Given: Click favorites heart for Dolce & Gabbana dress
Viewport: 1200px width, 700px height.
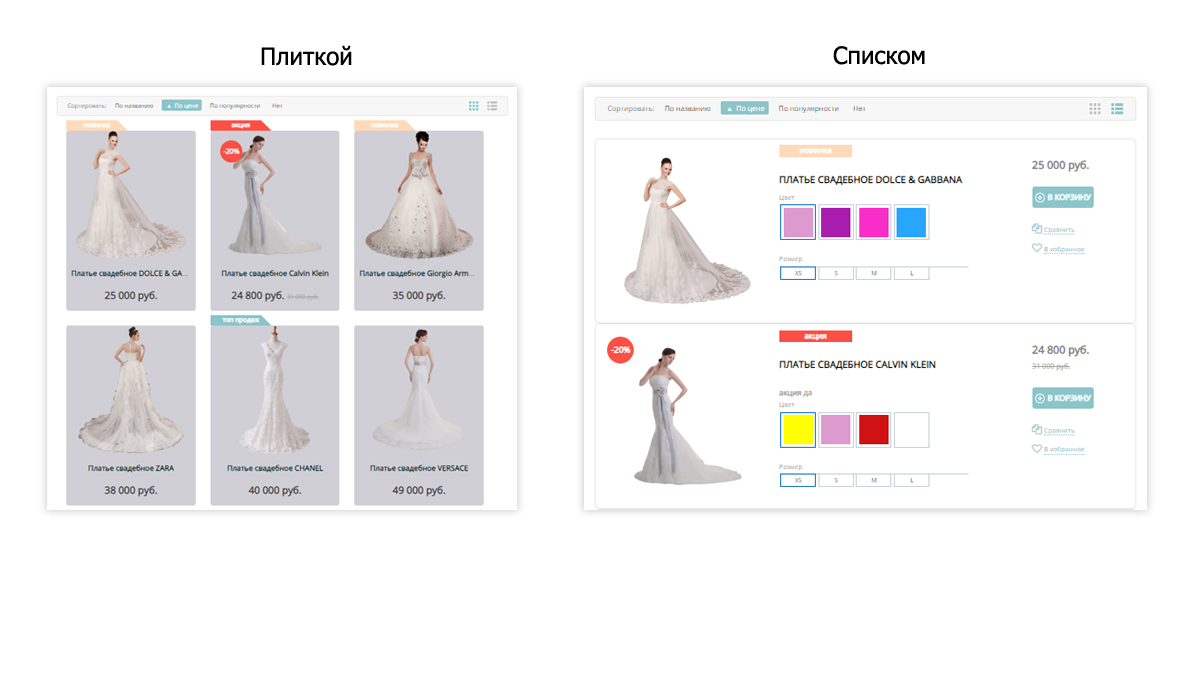Looking at the screenshot, I should [x=1037, y=248].
